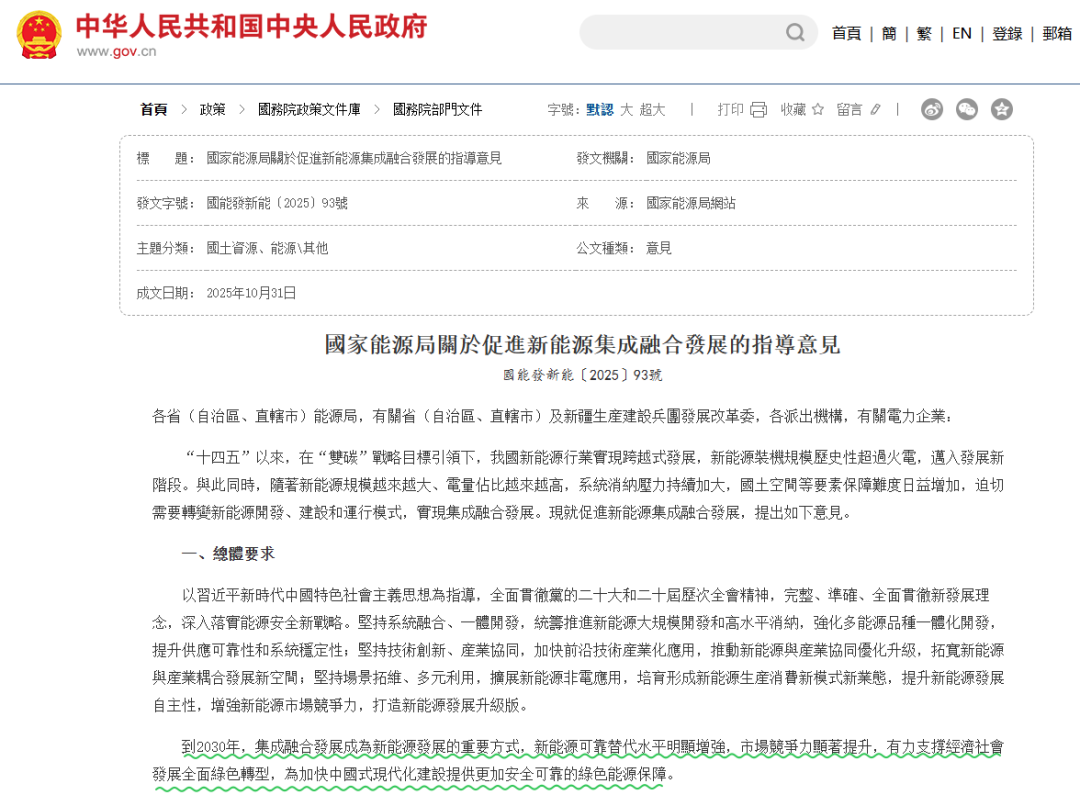Set font size to 大
Screen dimensions: 1080x806
click(x=626, y=110)
